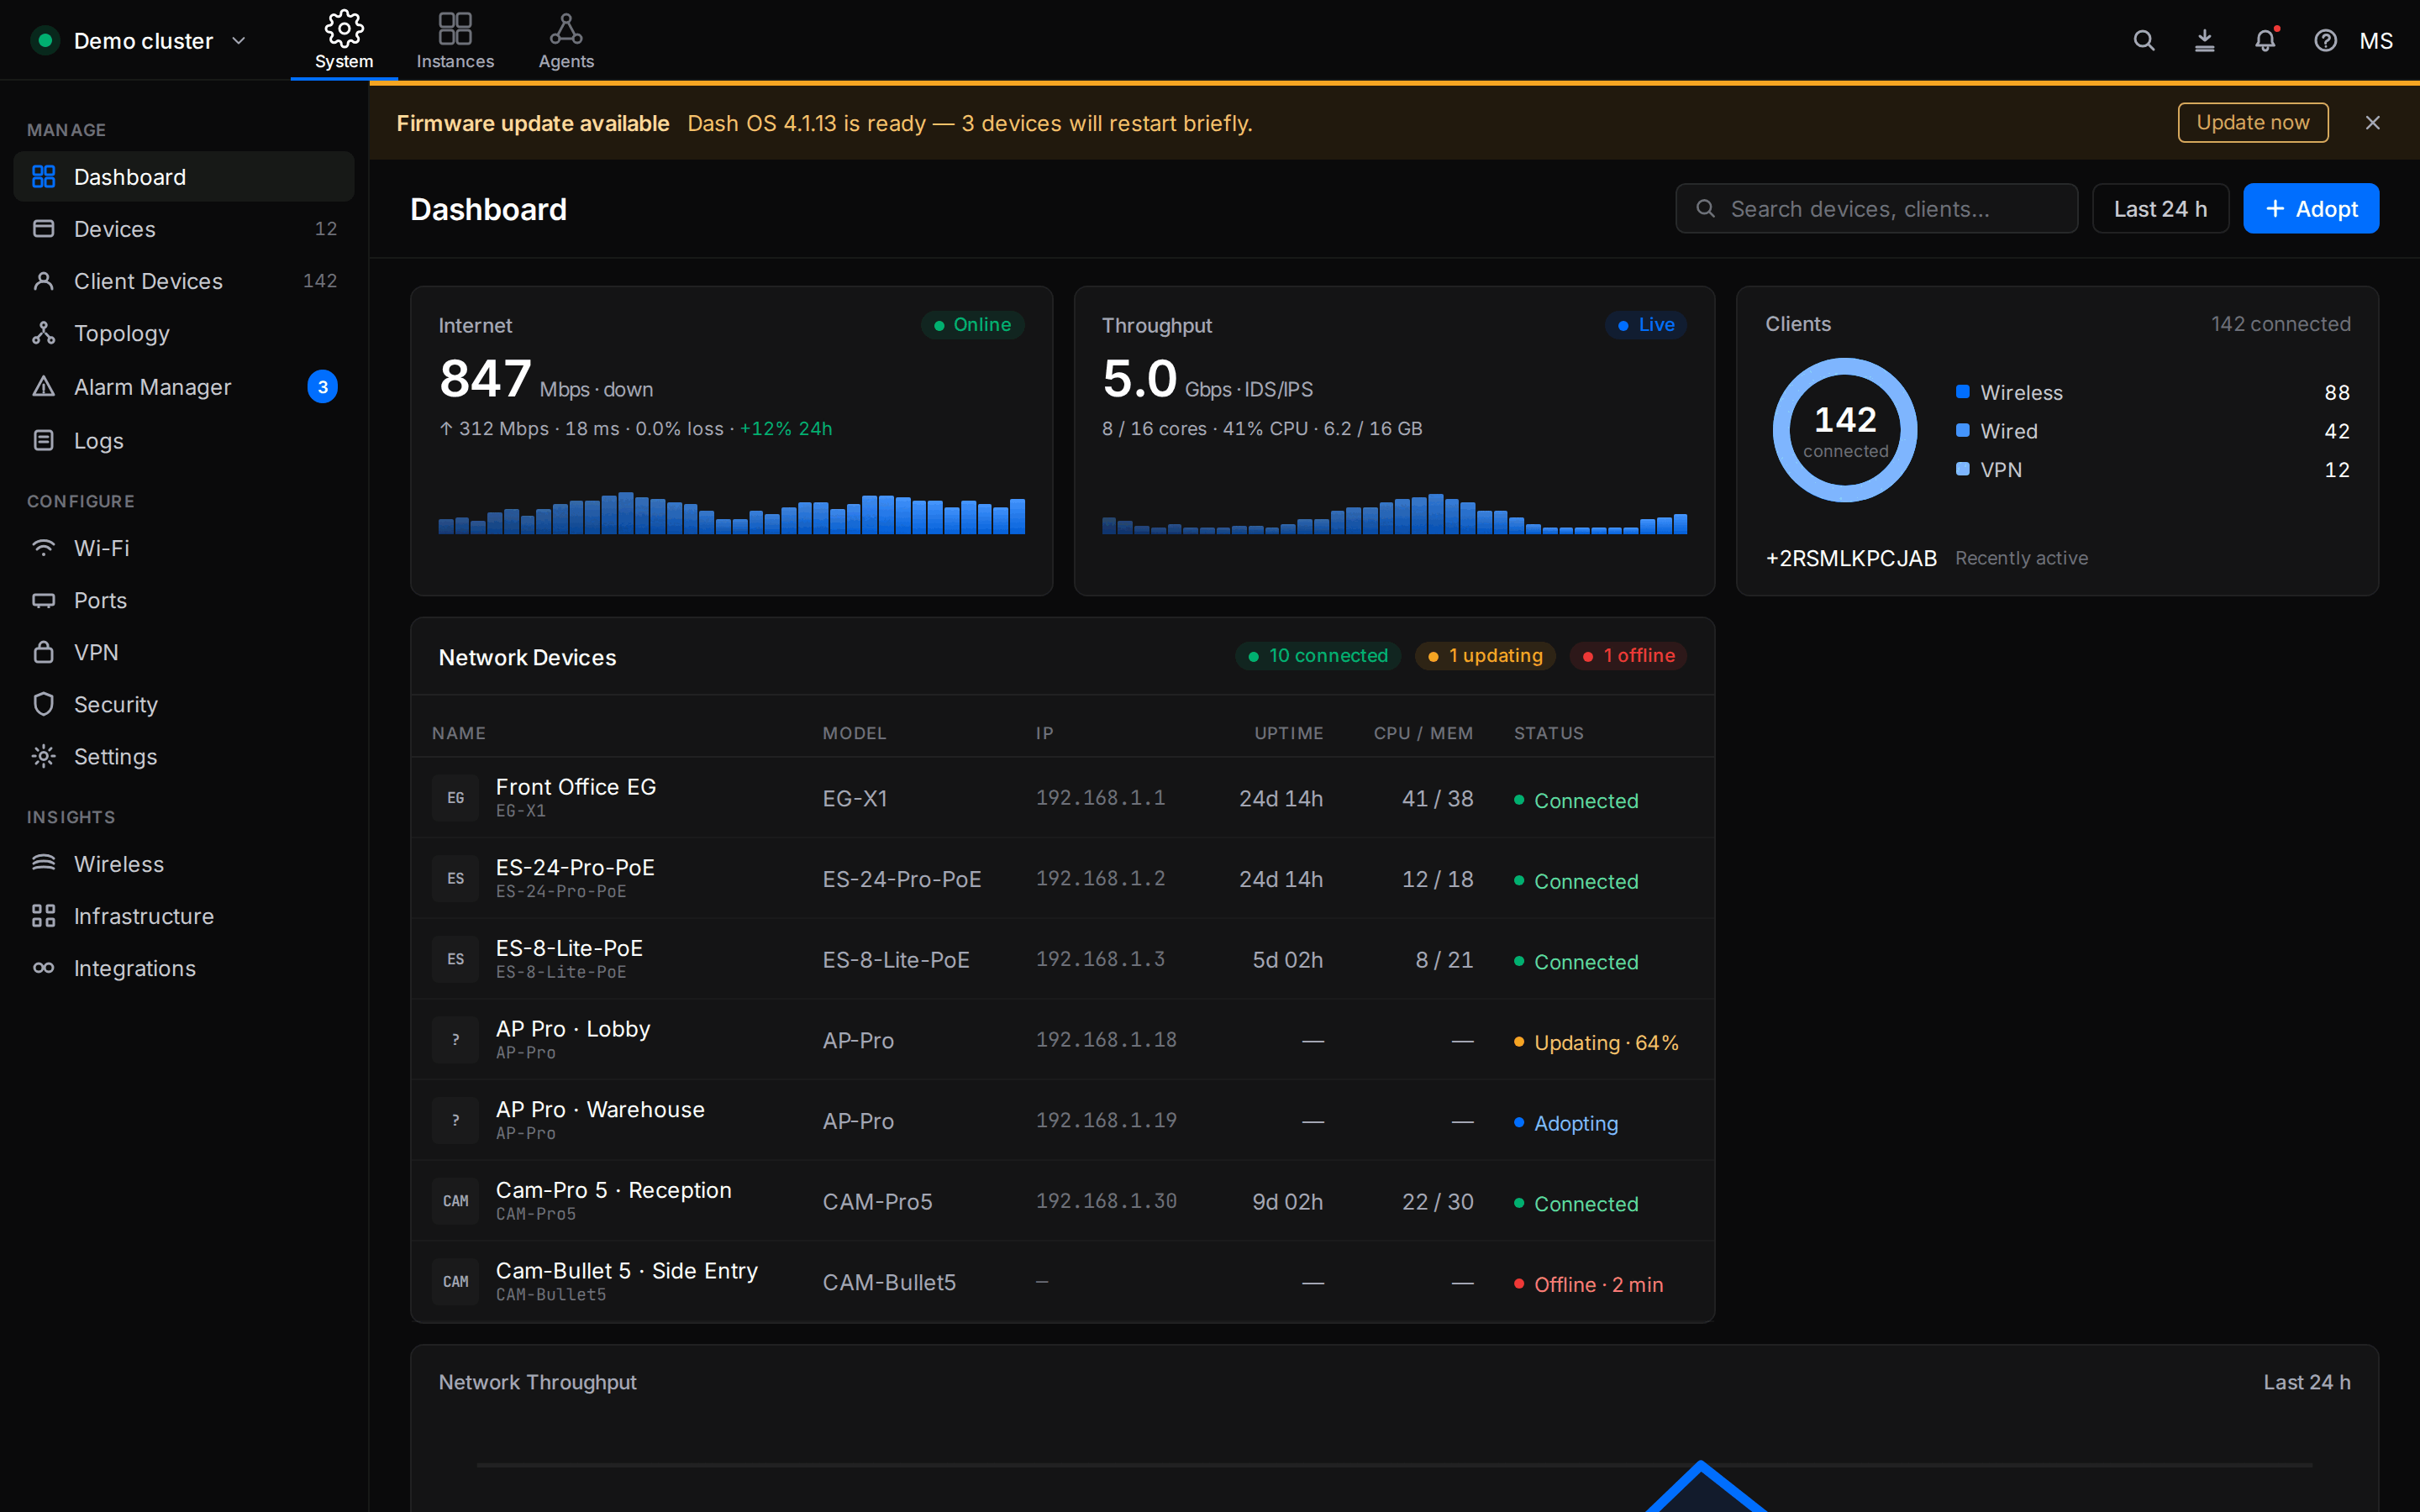
Task: Click the ? icon for AP Pro · Warehouse
Action: [455, 1120]
